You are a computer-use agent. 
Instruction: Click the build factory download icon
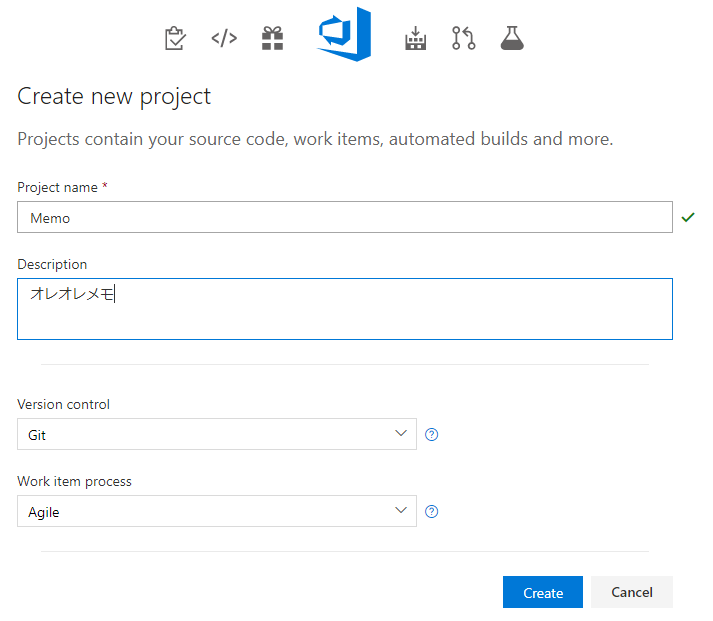click(x=415, y=38)
